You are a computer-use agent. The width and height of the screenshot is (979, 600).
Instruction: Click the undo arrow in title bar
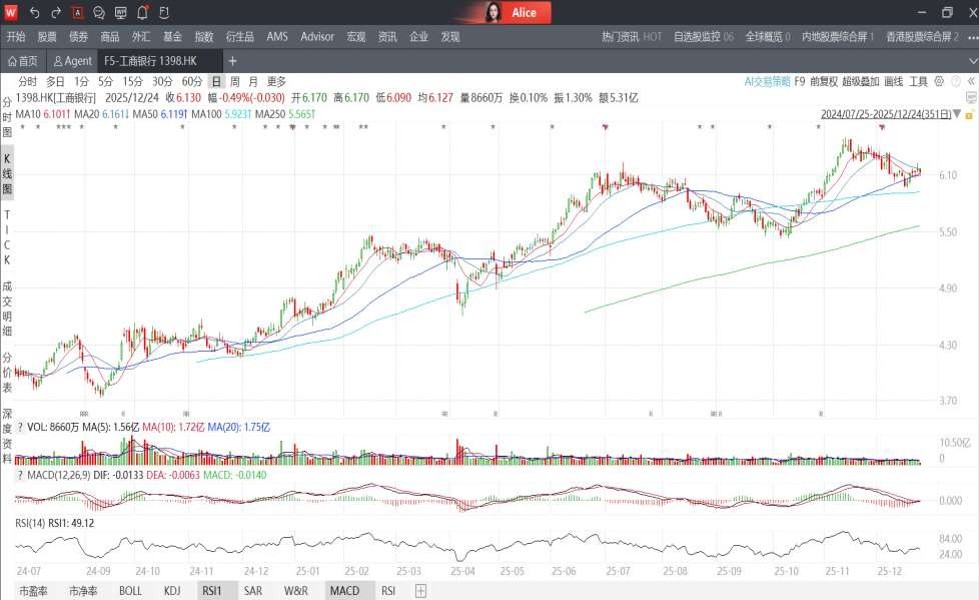[x=34, y=13]
